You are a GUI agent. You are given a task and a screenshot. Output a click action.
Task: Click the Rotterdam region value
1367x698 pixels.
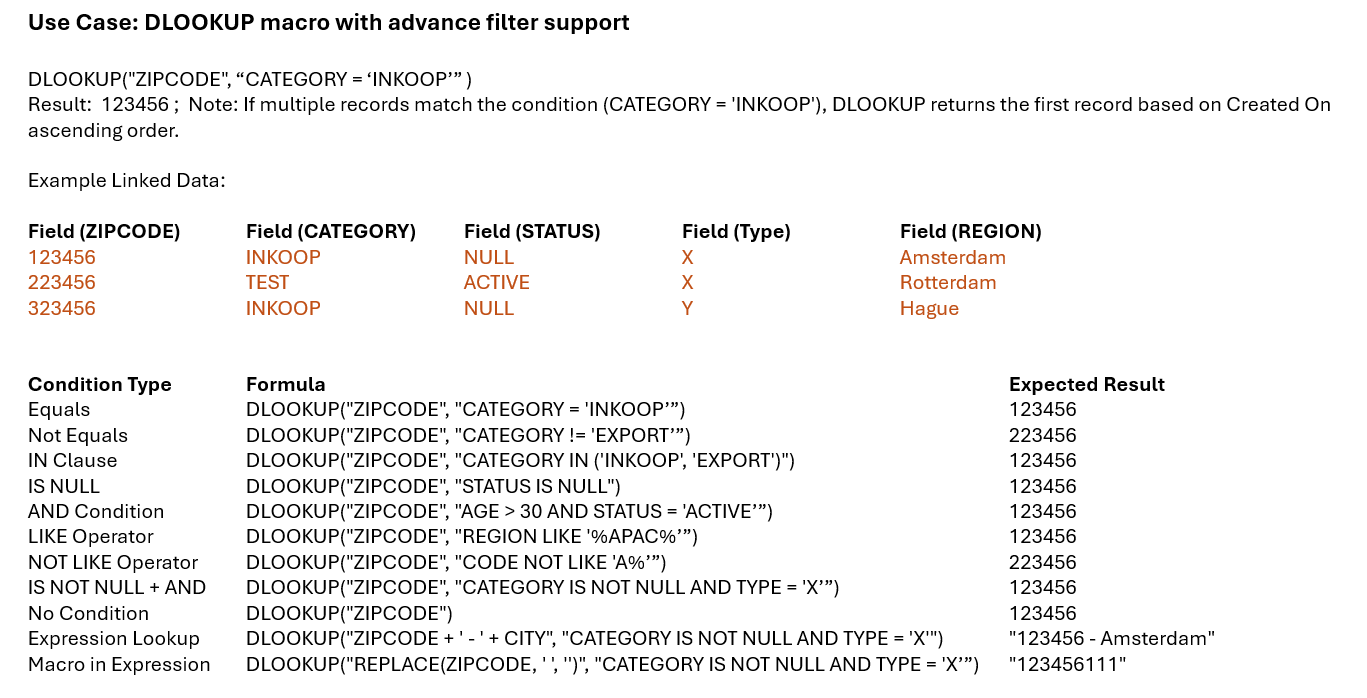947,282
